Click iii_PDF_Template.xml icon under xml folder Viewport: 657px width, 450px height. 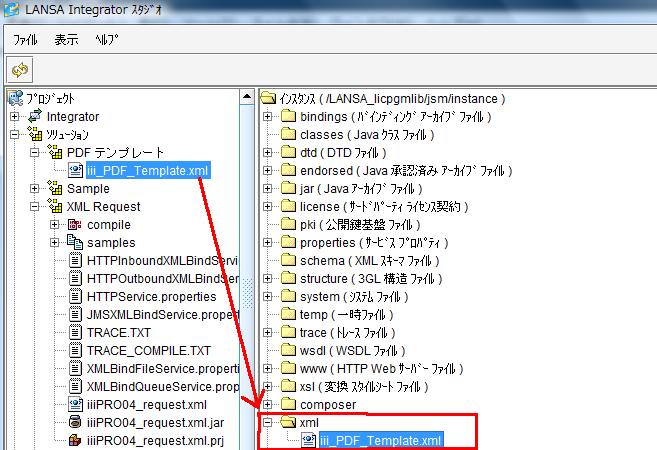coord(309,440)
